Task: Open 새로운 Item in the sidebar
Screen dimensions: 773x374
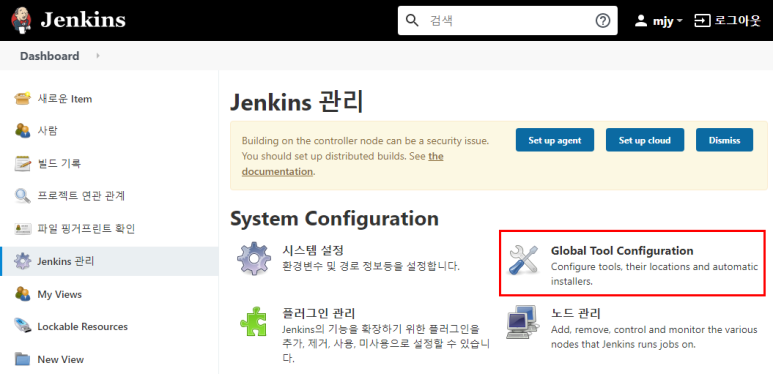Action: pos(65,99)
